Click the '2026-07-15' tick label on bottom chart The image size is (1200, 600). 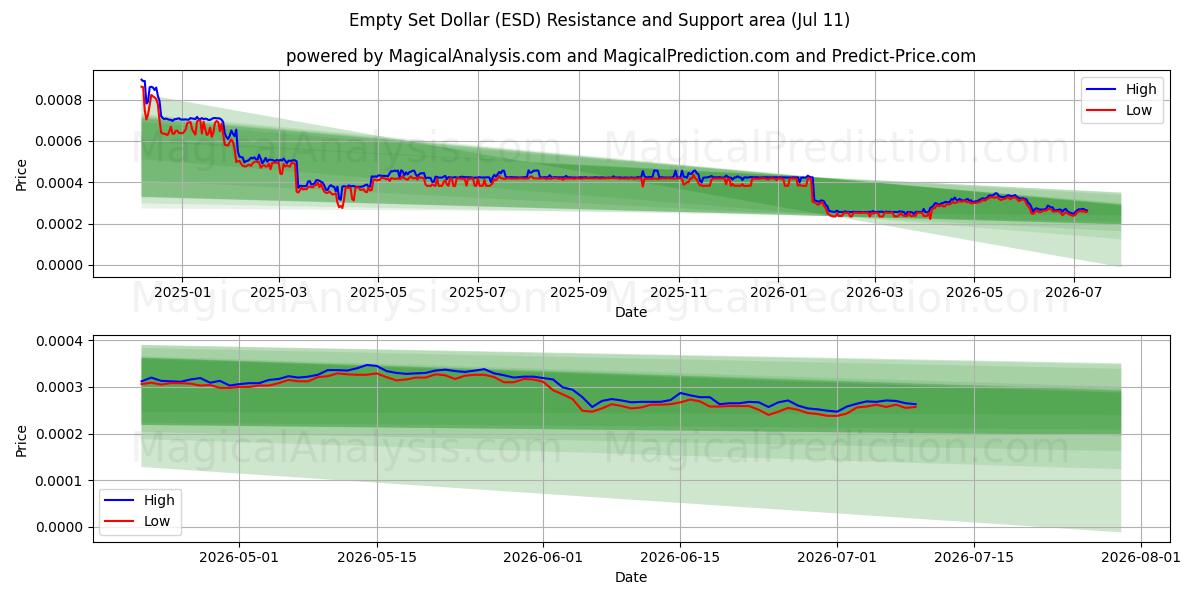click(974, 558)
